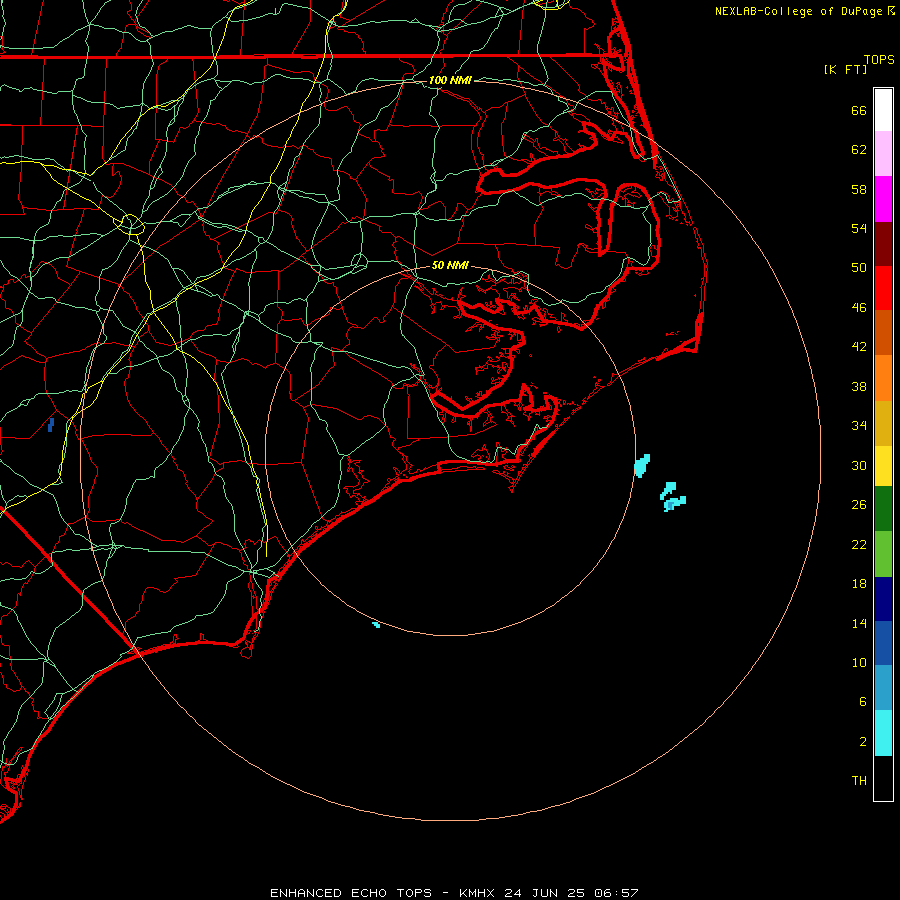900x900 pixels.
Task: Click the "66" legend value
Action: [859, 110]
